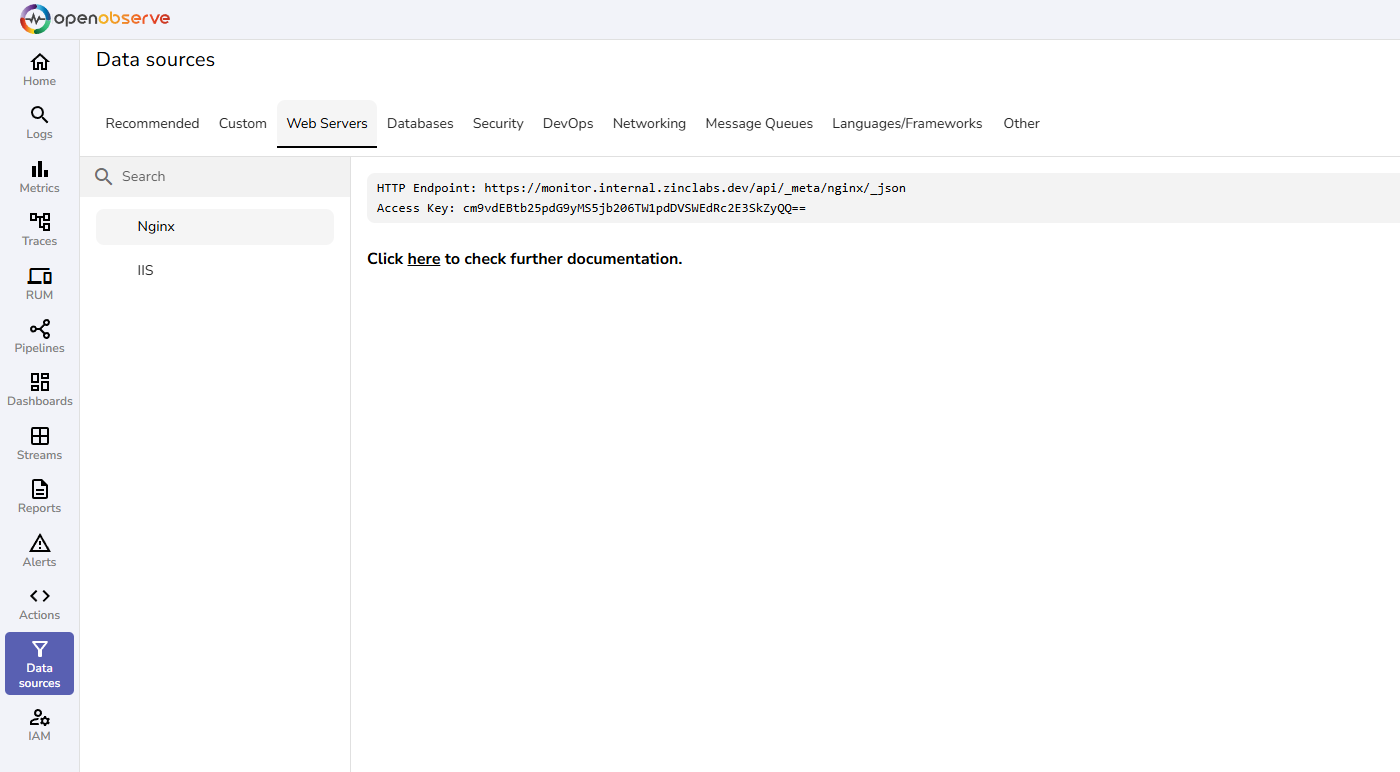Select the Message Queues tab

[759, 124]
